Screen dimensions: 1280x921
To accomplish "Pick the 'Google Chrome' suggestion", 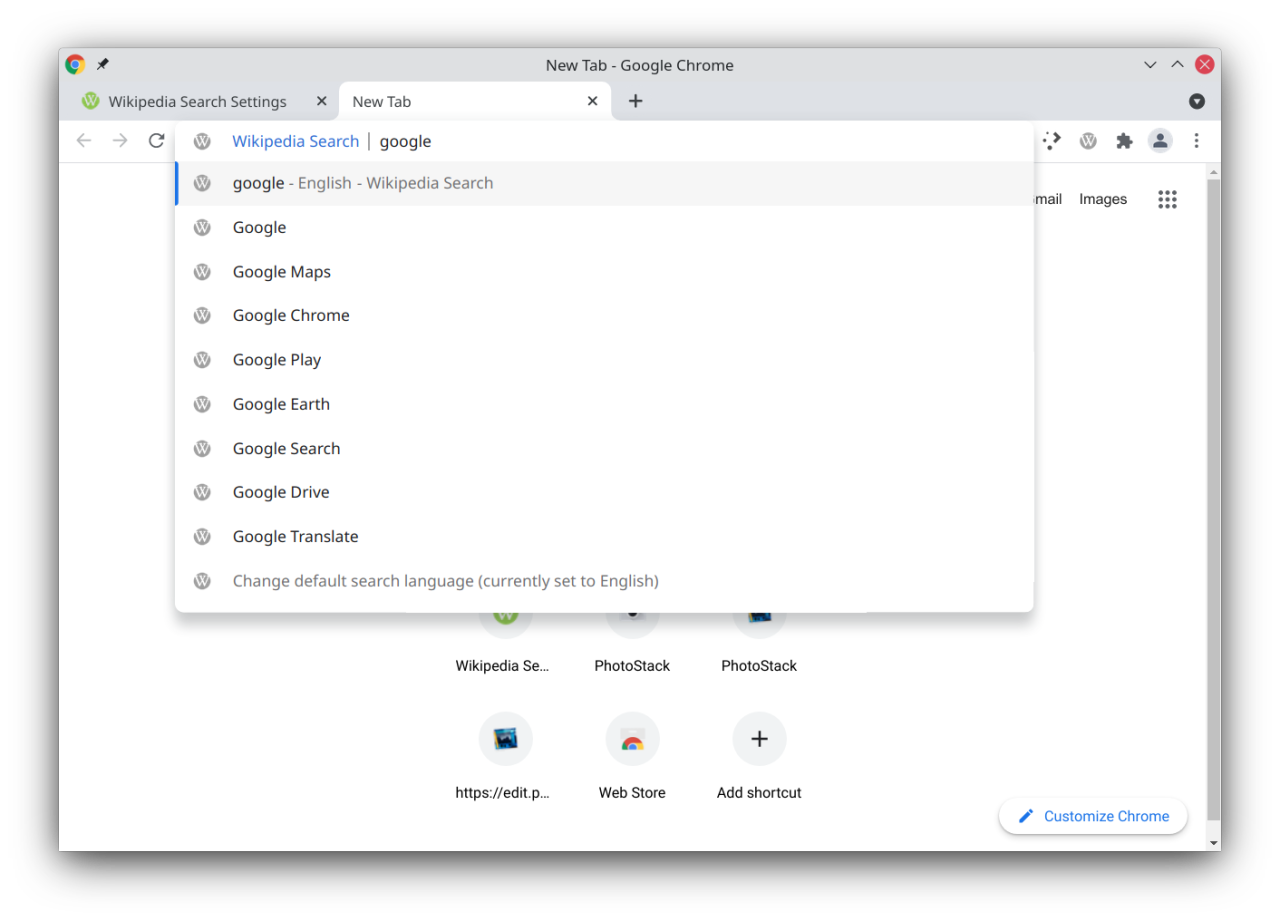I will [604, 316].
